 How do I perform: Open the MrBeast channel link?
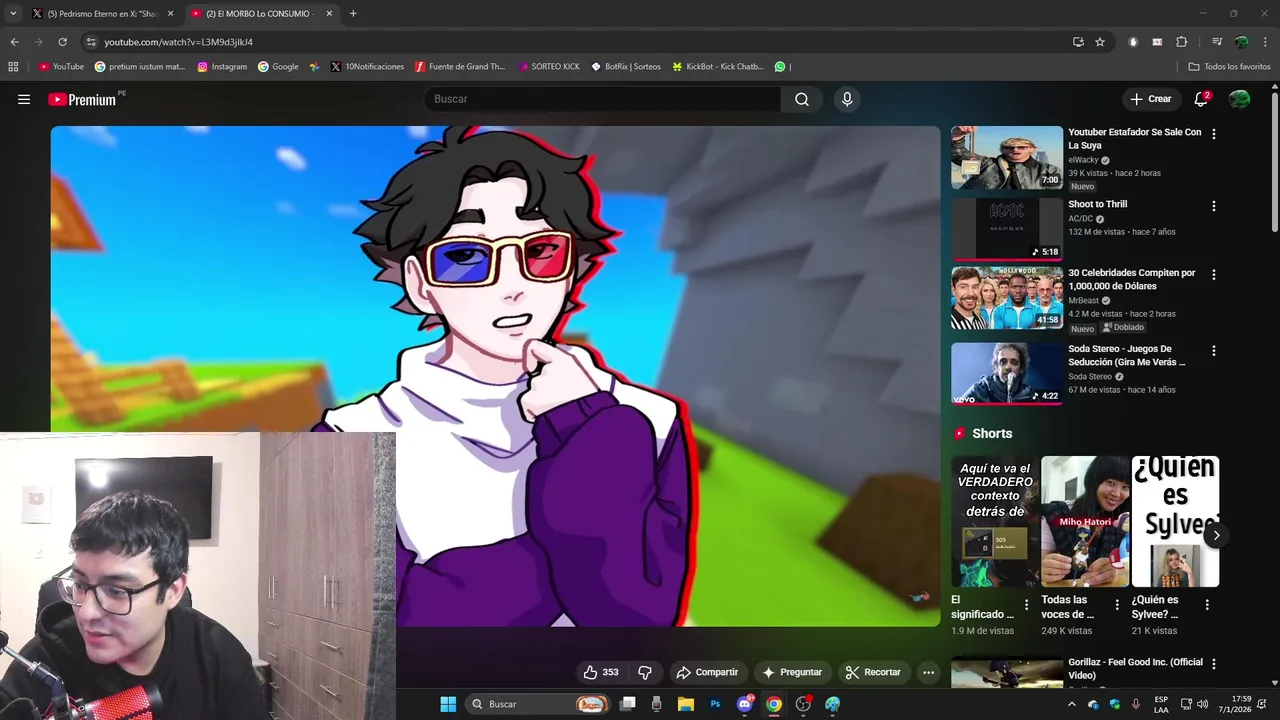tap(1083, 300)
